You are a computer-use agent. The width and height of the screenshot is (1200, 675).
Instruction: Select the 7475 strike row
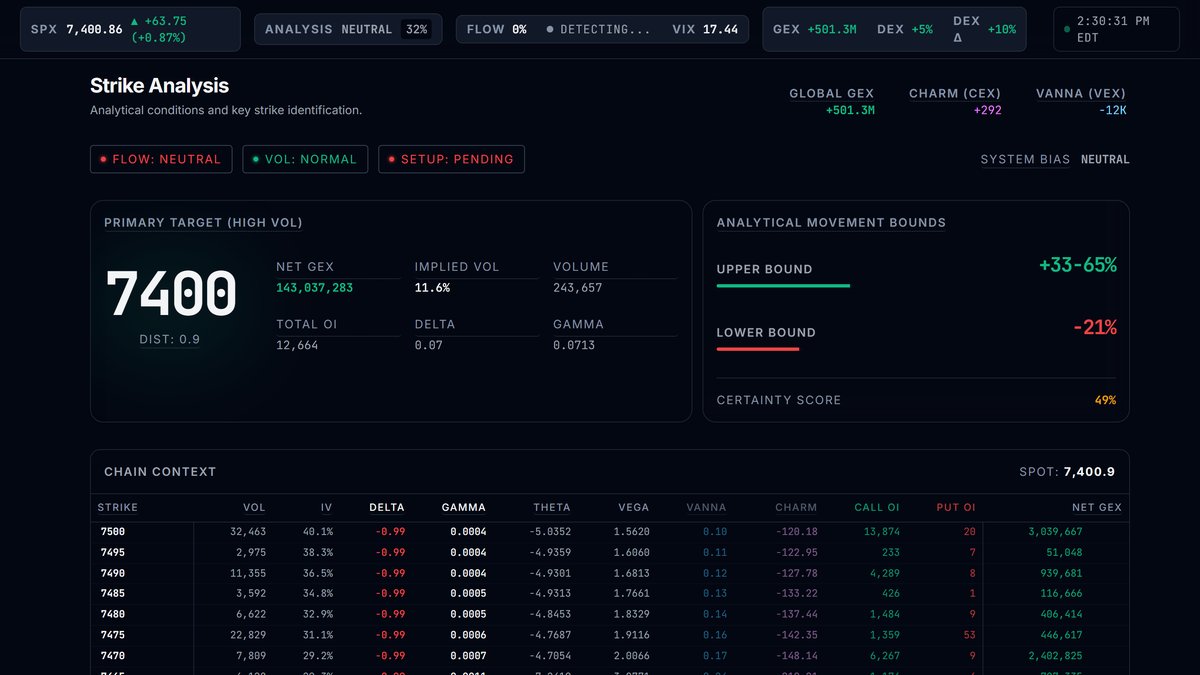coord(610,635)
